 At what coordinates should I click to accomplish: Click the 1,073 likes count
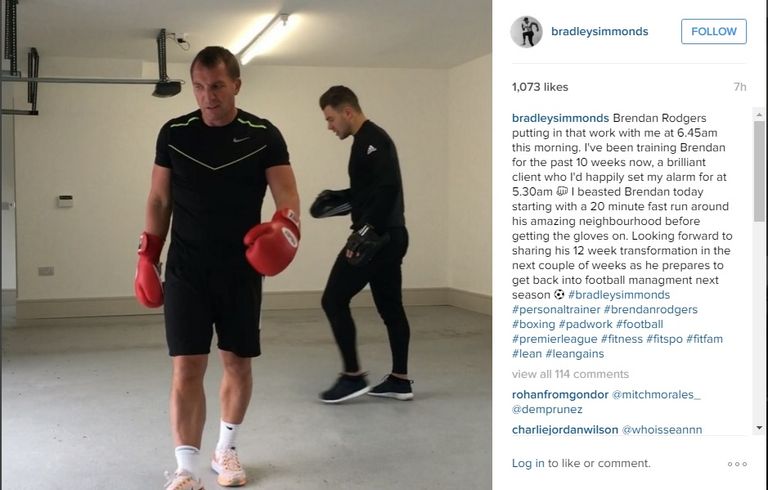point(540,87)
